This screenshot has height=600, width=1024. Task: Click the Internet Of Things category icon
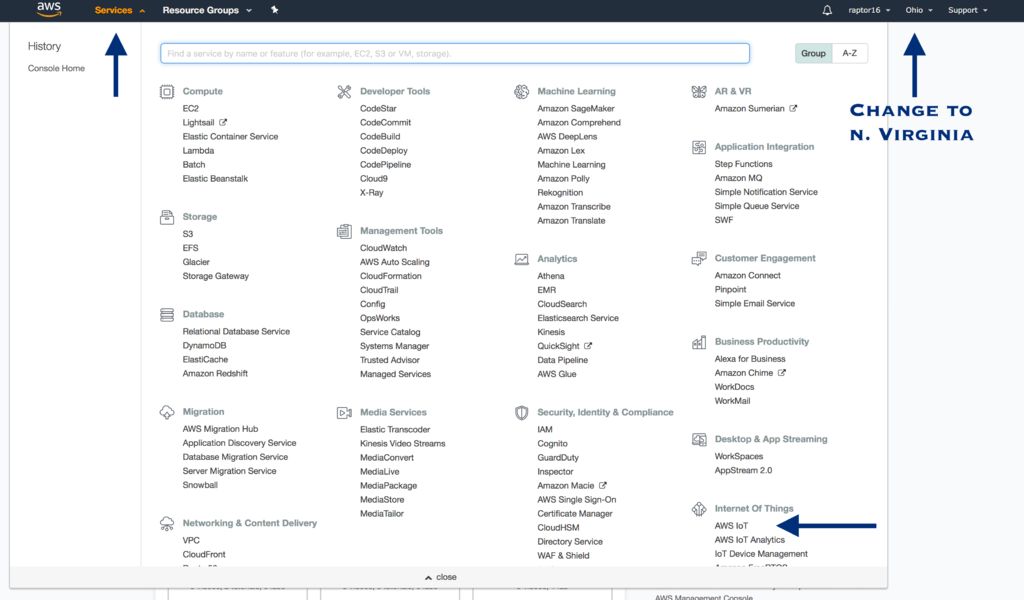coord(699,509)
